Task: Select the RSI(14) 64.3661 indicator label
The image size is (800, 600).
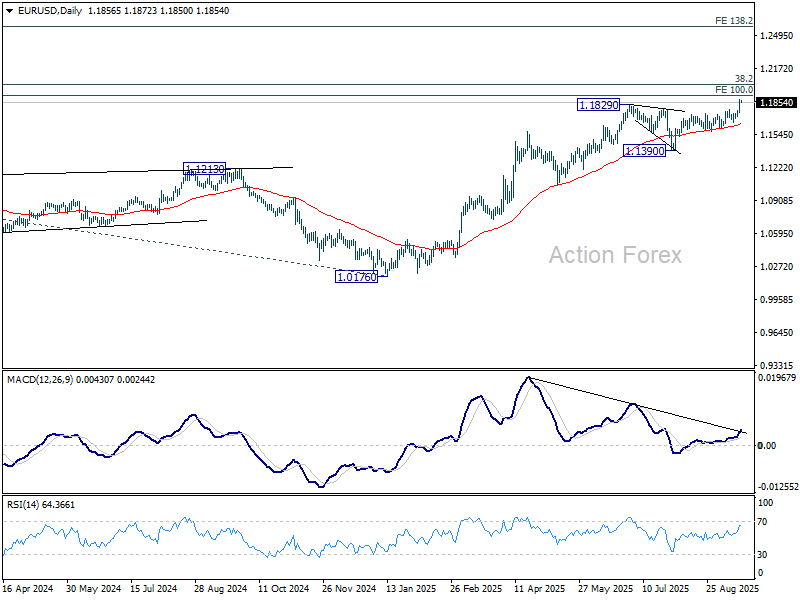Action: tap(41, 505)
